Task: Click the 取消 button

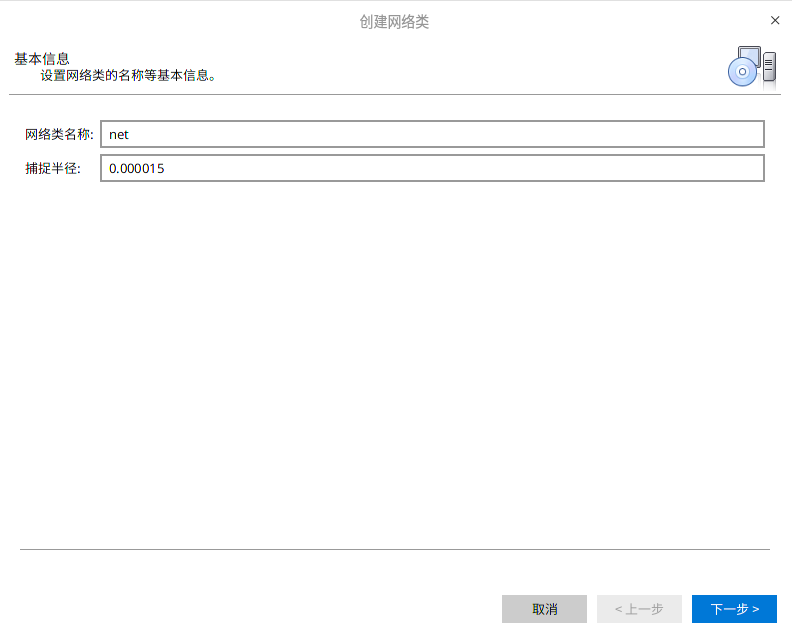Action: click(x=544, y=609)
